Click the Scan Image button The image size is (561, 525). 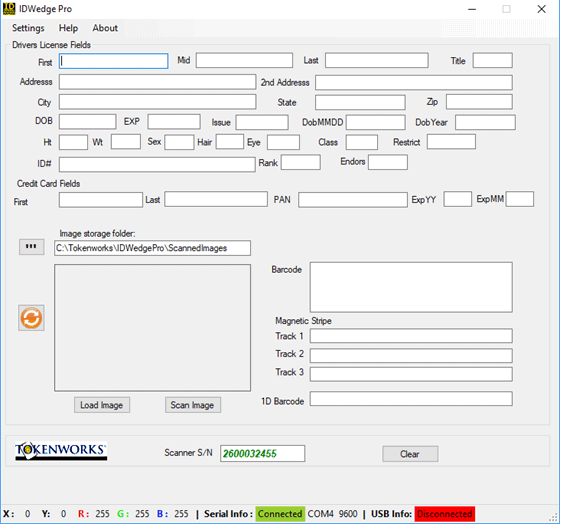(193, 405)
